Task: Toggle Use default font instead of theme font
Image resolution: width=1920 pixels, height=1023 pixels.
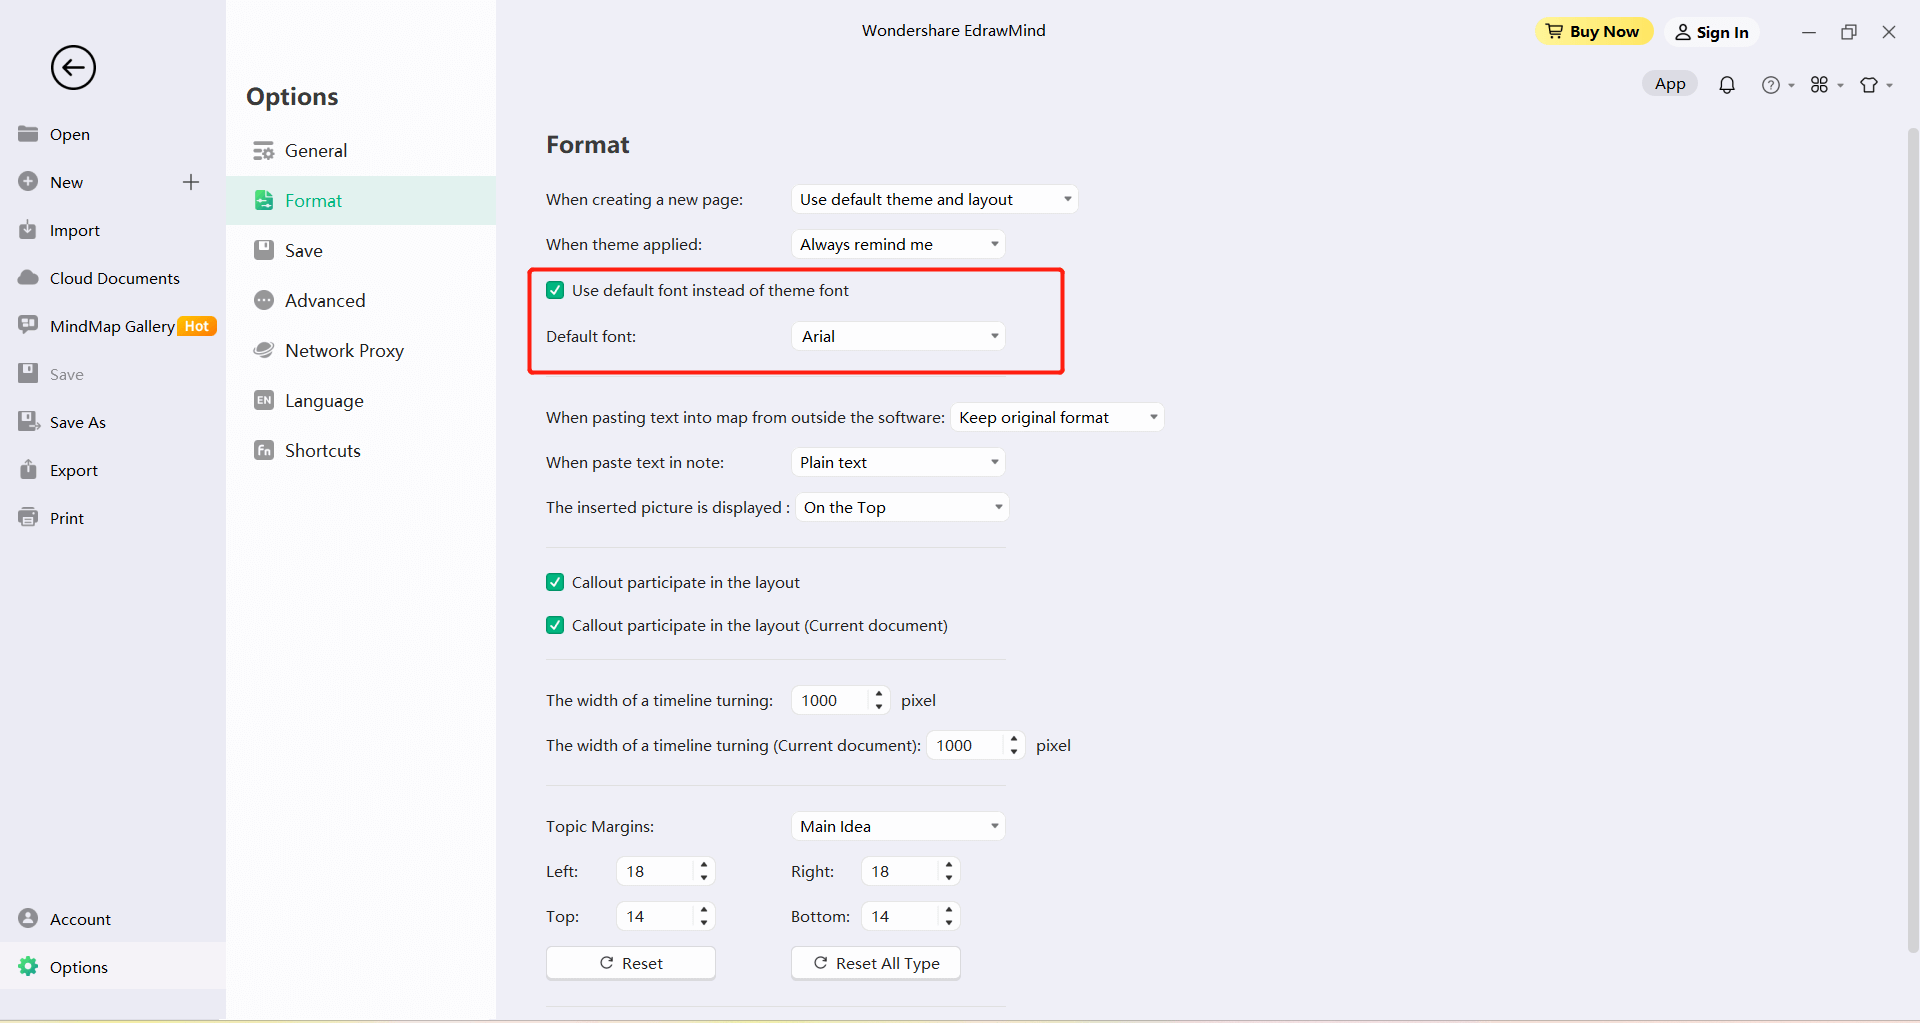Action: pyautogui.click(x=555, y=290)
